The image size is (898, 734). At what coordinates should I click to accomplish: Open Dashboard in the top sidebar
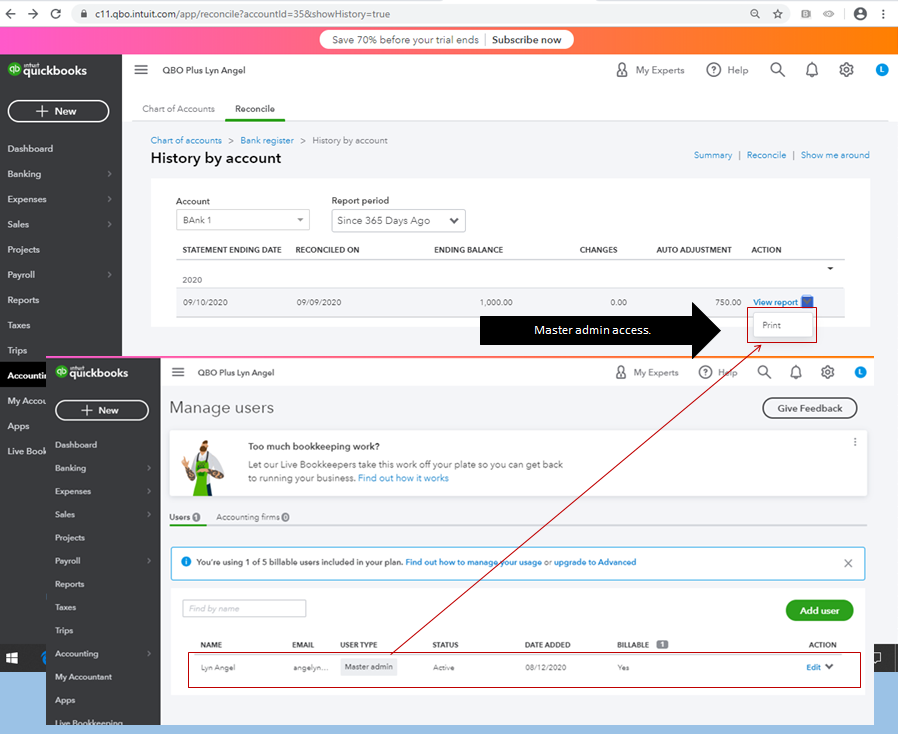[30, 148]
